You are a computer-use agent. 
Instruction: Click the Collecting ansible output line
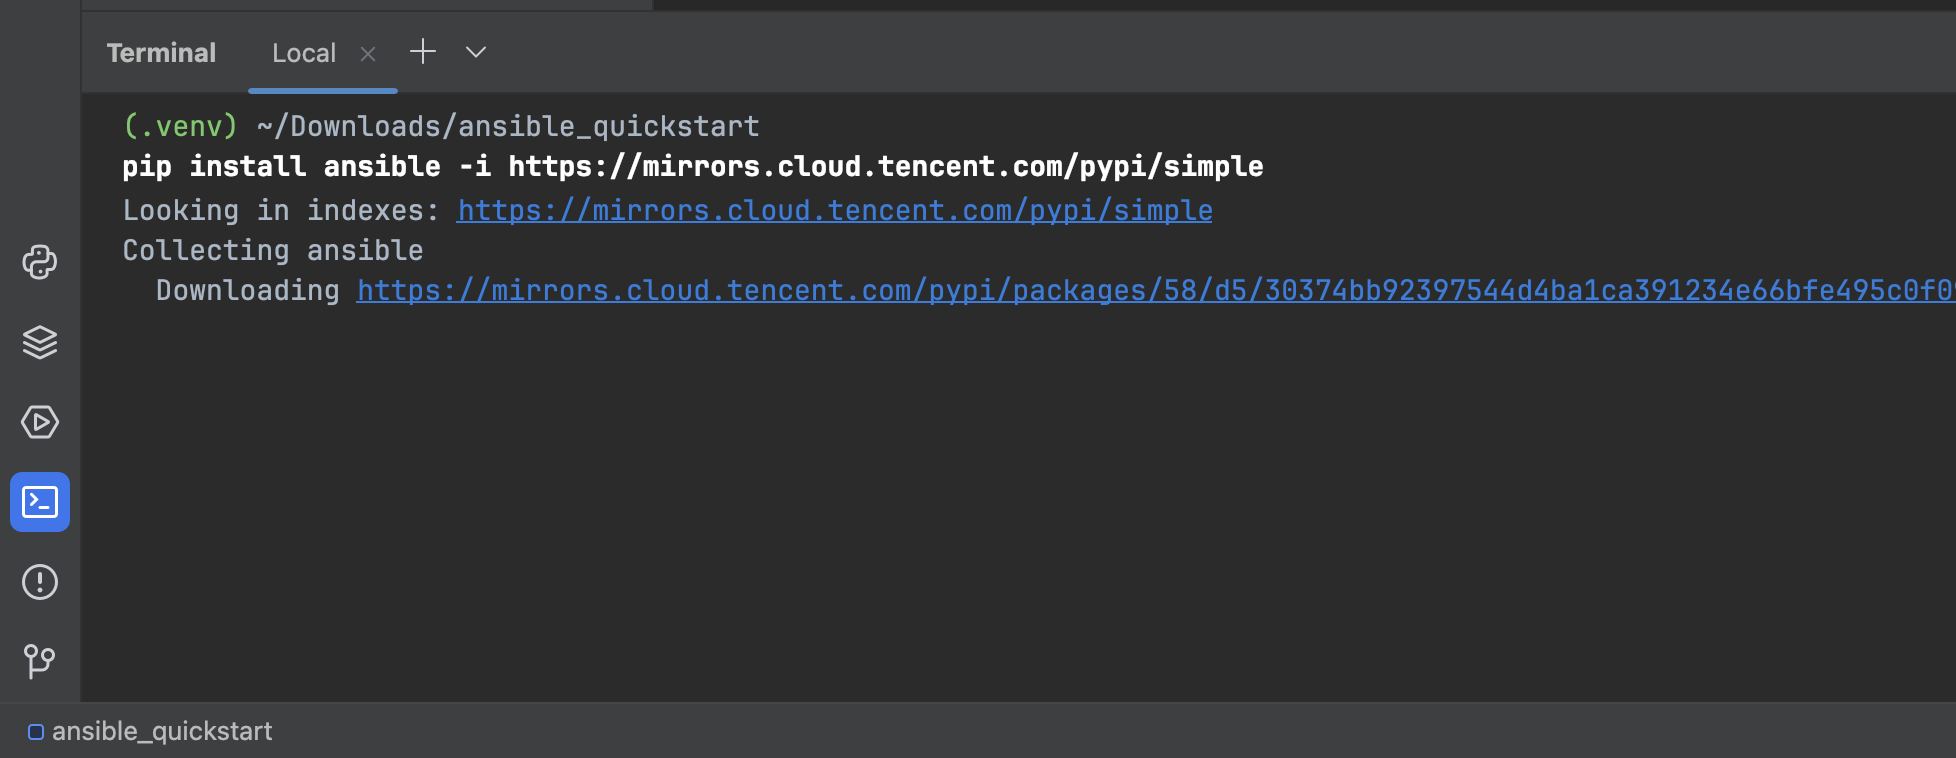point(272,250)
